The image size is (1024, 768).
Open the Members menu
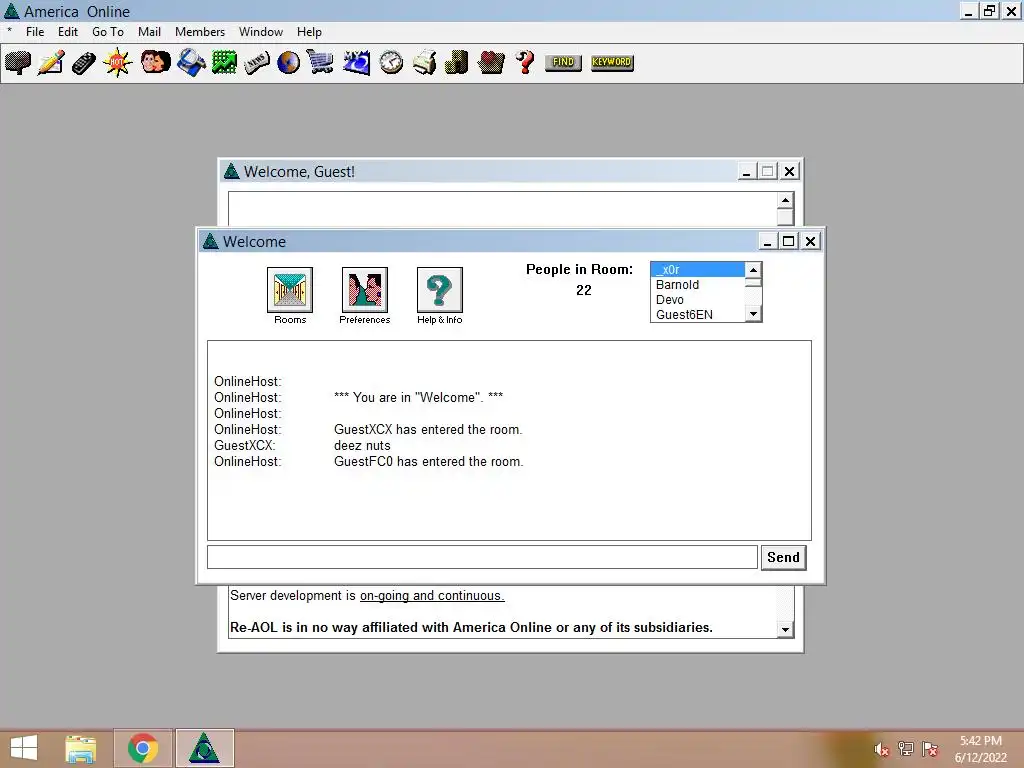200,32
